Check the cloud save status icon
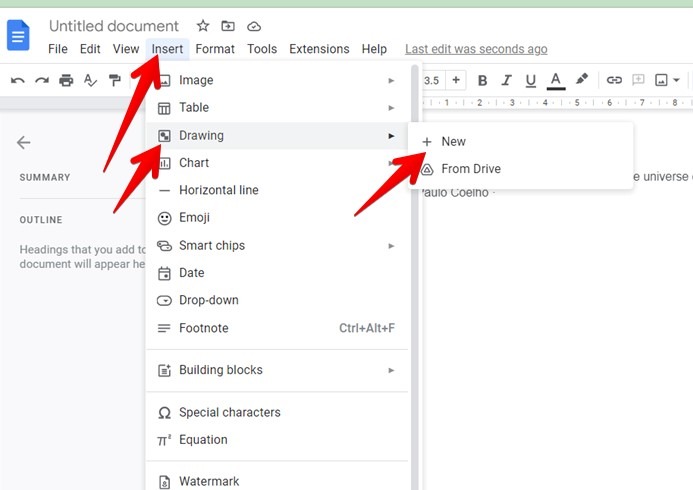 (x=254, y=27)
